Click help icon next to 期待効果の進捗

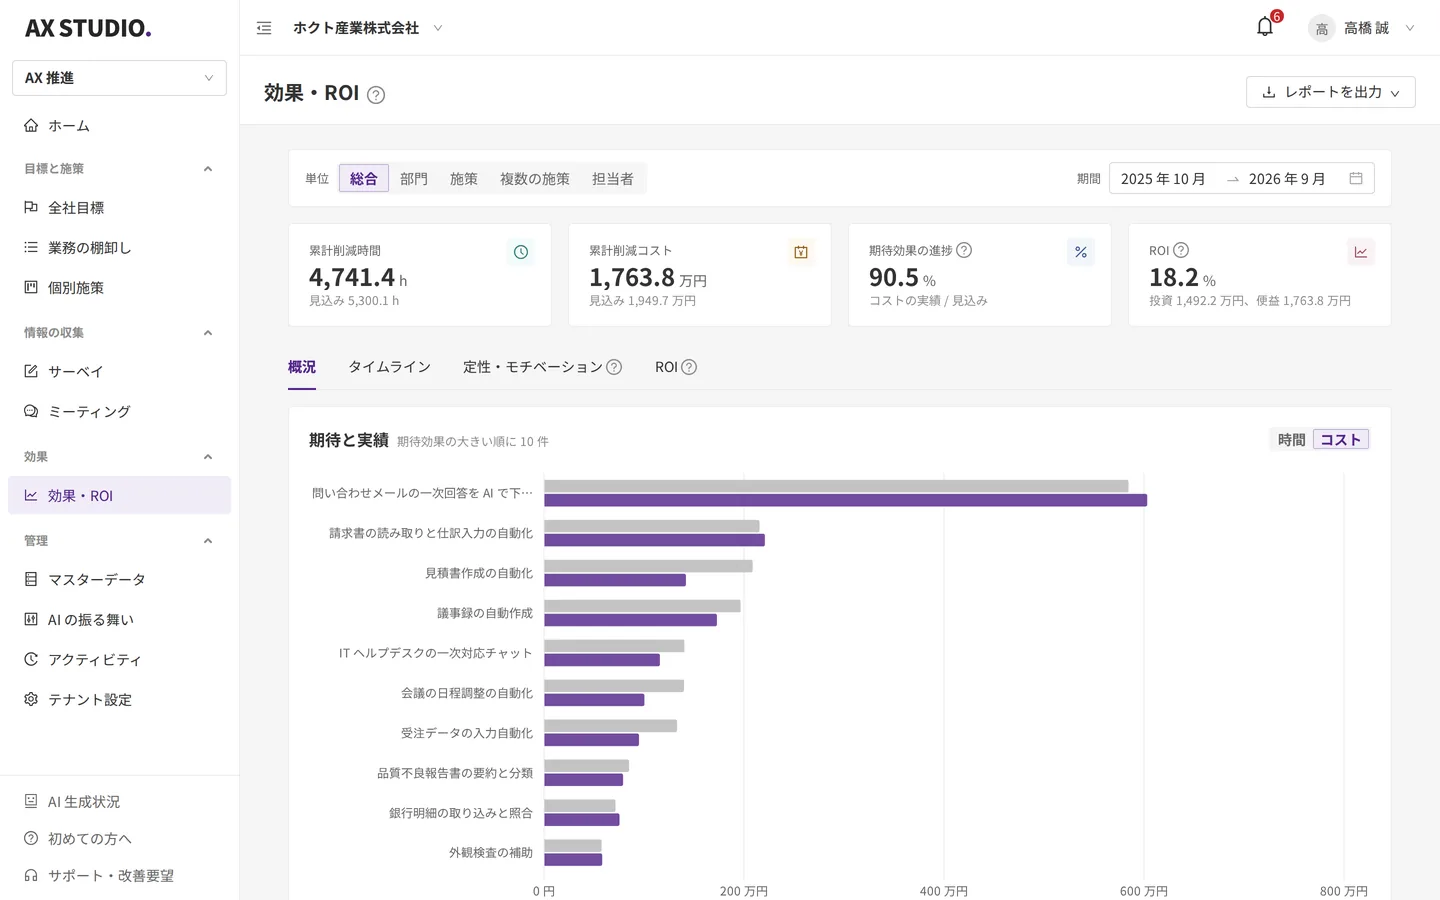[x=964, y=250]
